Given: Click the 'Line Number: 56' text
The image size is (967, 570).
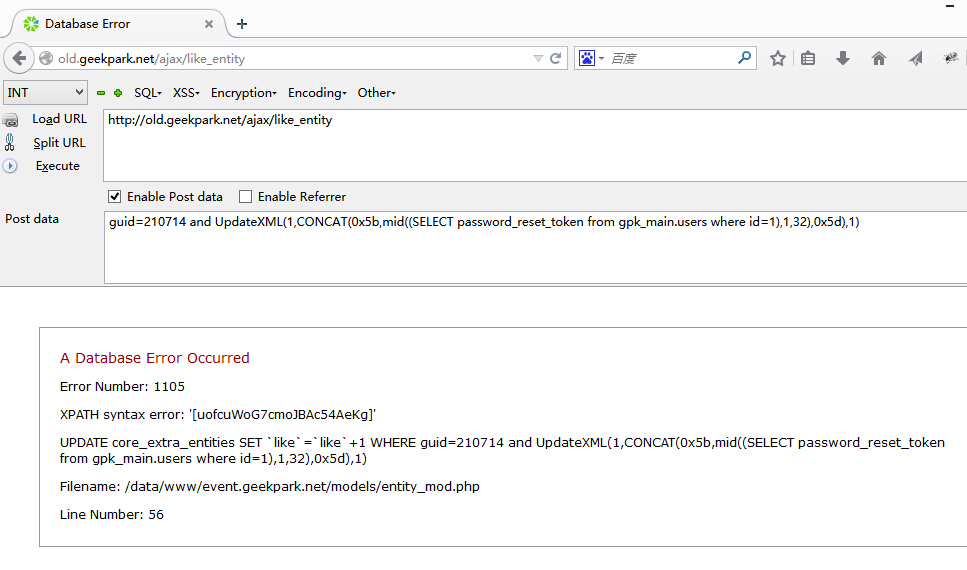Looking at the screenshot, I should click(x=112, y=514).
